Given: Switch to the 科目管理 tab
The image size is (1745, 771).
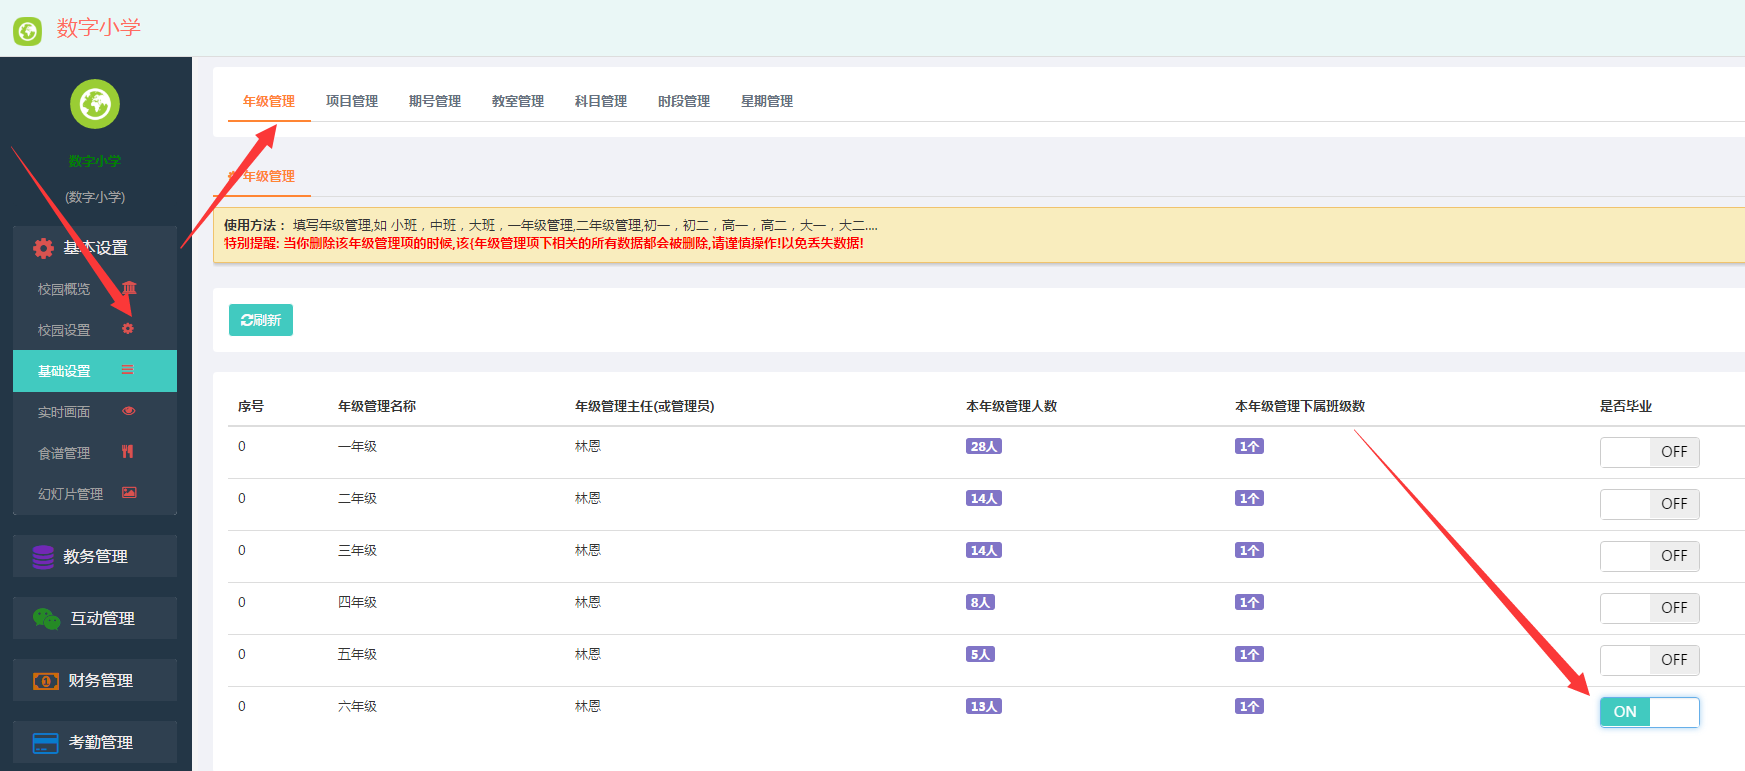Looking at the screenshot, I should click(601, 101).
